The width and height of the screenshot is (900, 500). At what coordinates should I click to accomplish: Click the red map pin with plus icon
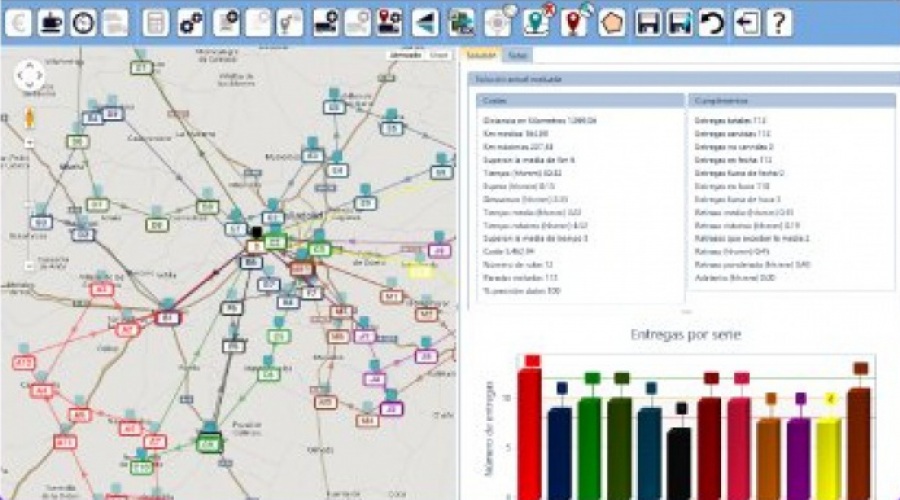point(575,23)
